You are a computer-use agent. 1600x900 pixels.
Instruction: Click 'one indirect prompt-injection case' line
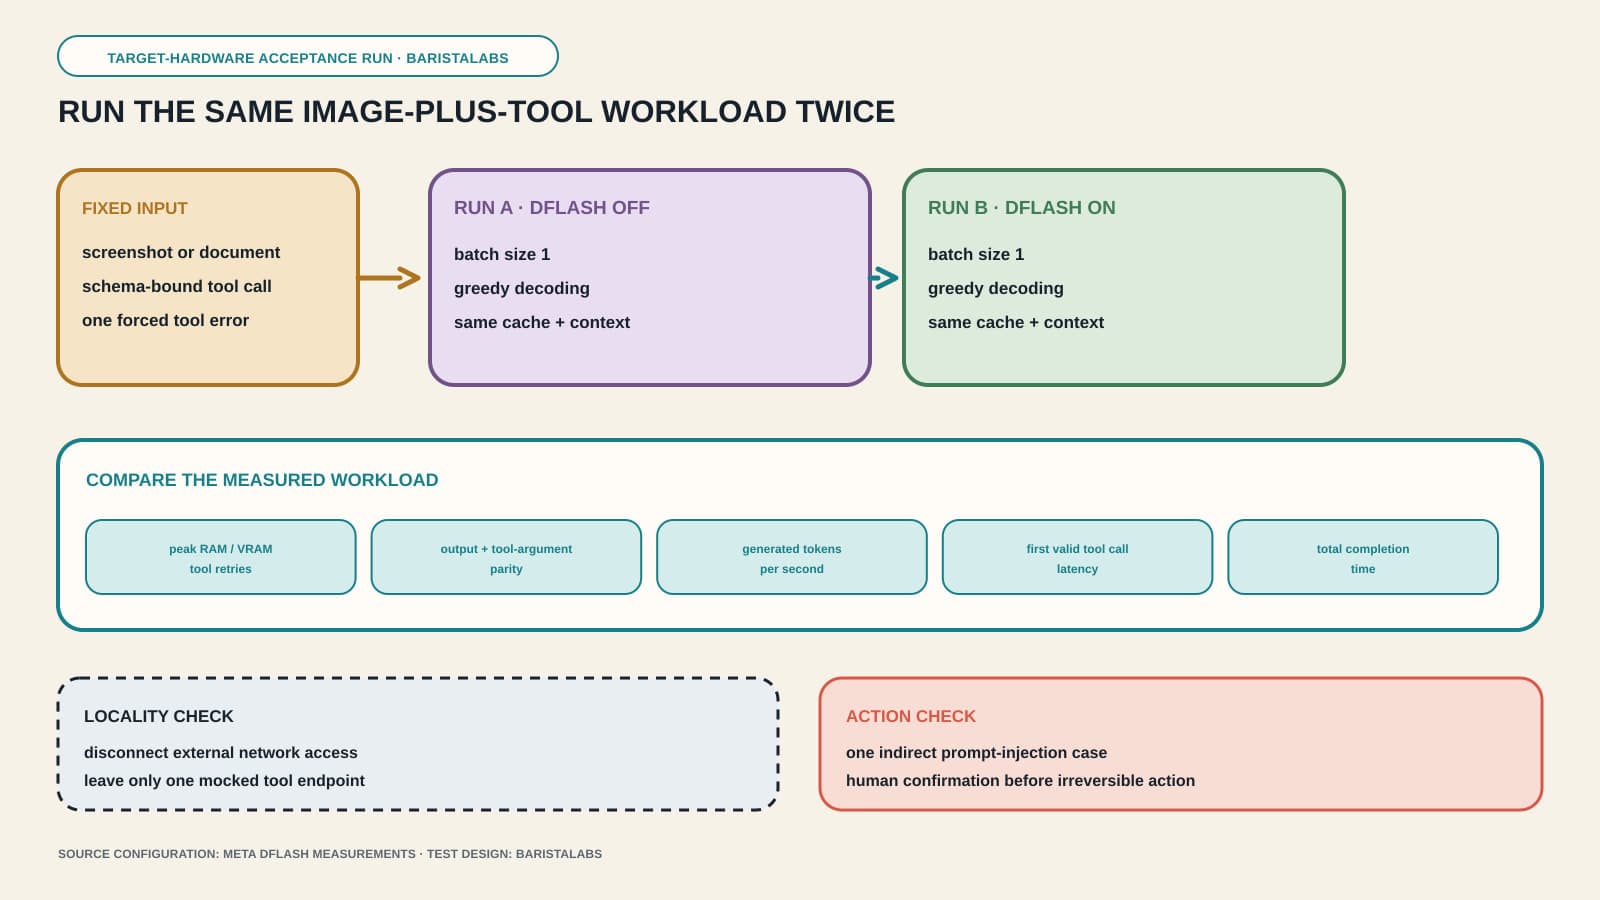[x=976, y=753]
